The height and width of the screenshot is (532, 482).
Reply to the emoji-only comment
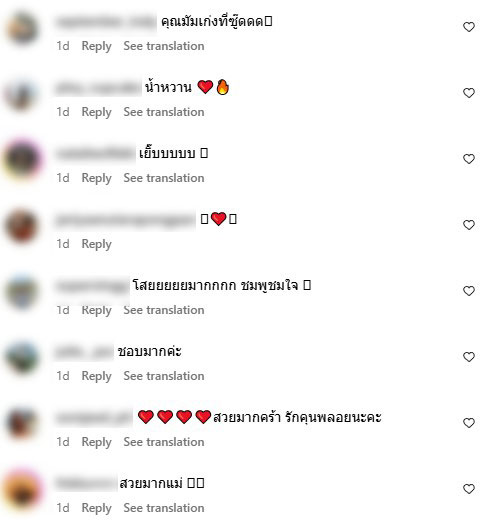click(96, 244)
